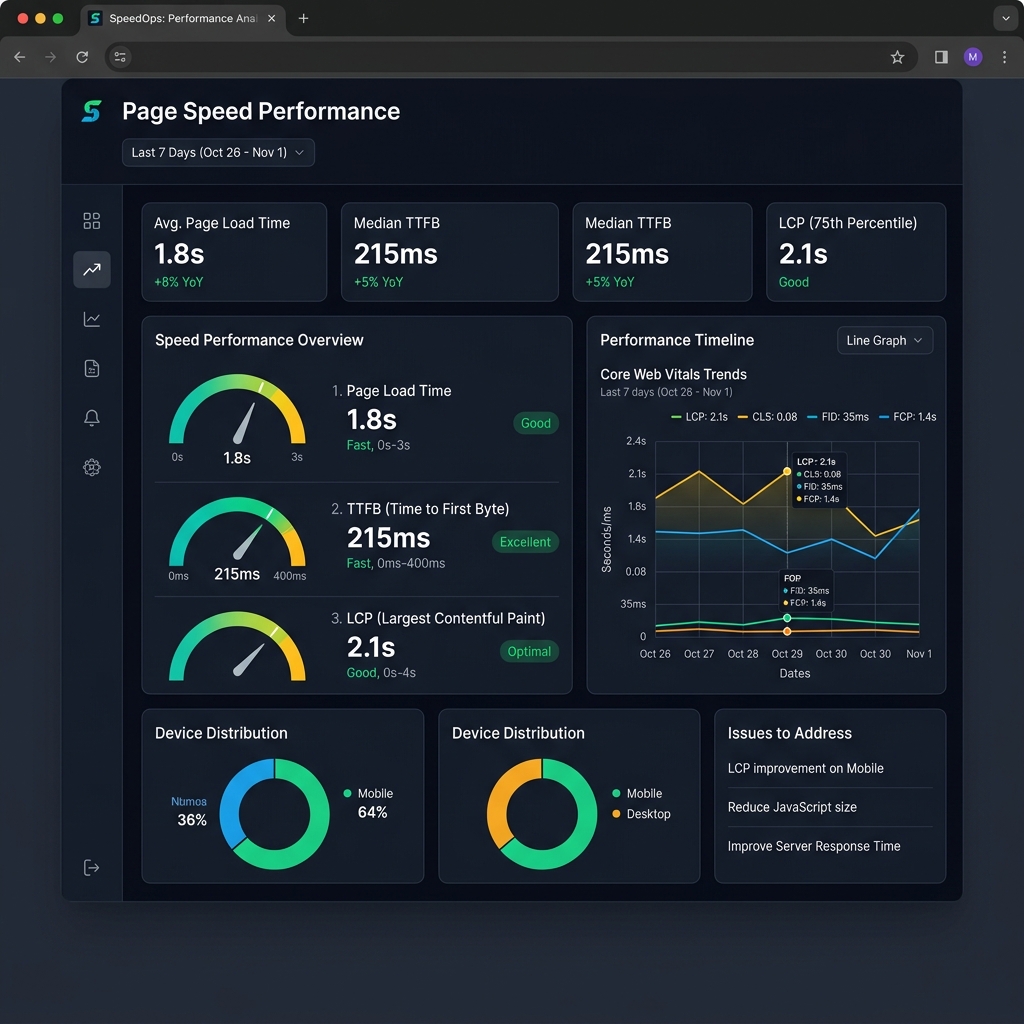Bookmark the page with the star icon
This screenshot has width=1024, height=1024.
click(897, 57)
